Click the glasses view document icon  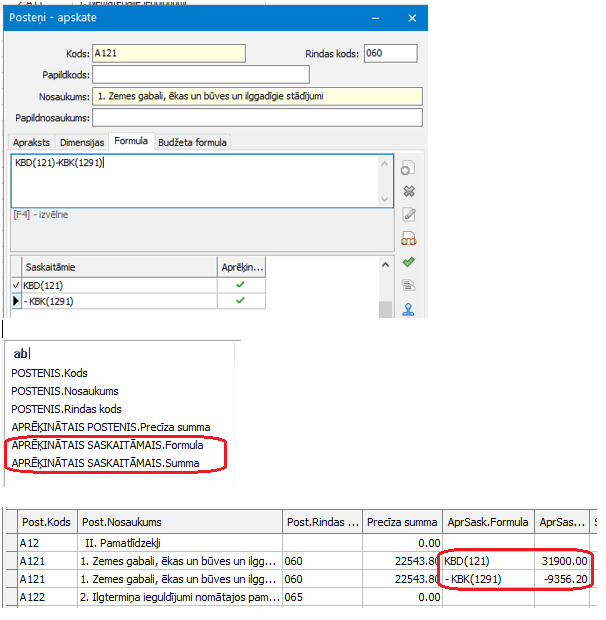point(408,238)
